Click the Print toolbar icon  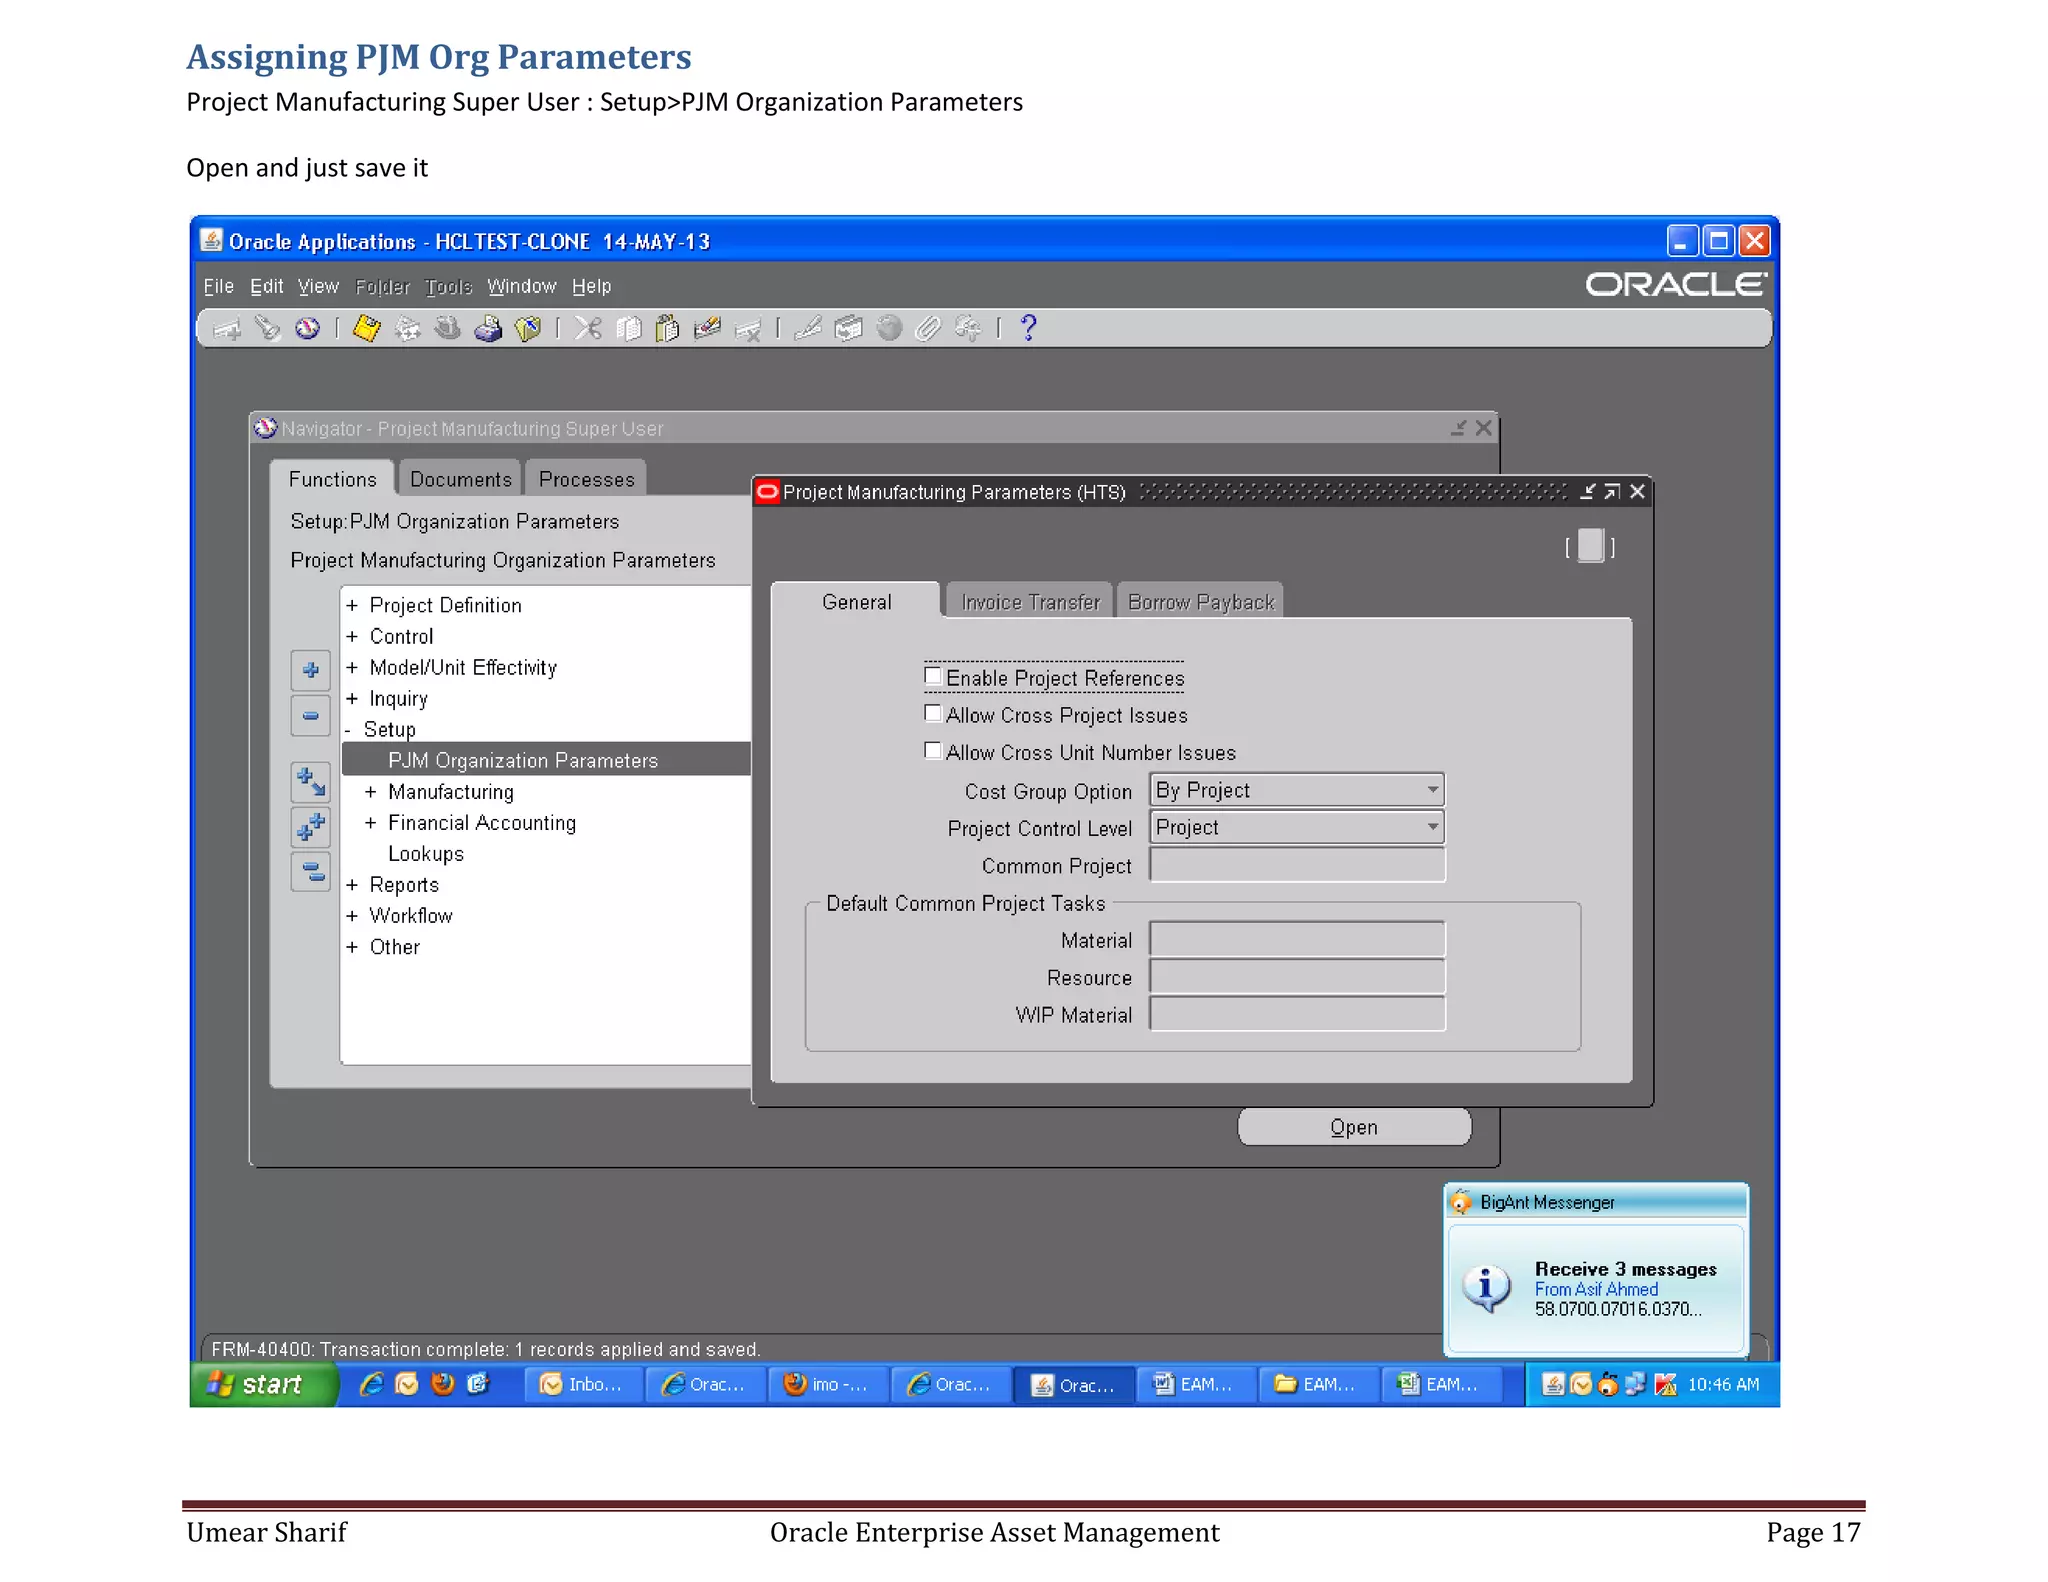coord(488,328)
